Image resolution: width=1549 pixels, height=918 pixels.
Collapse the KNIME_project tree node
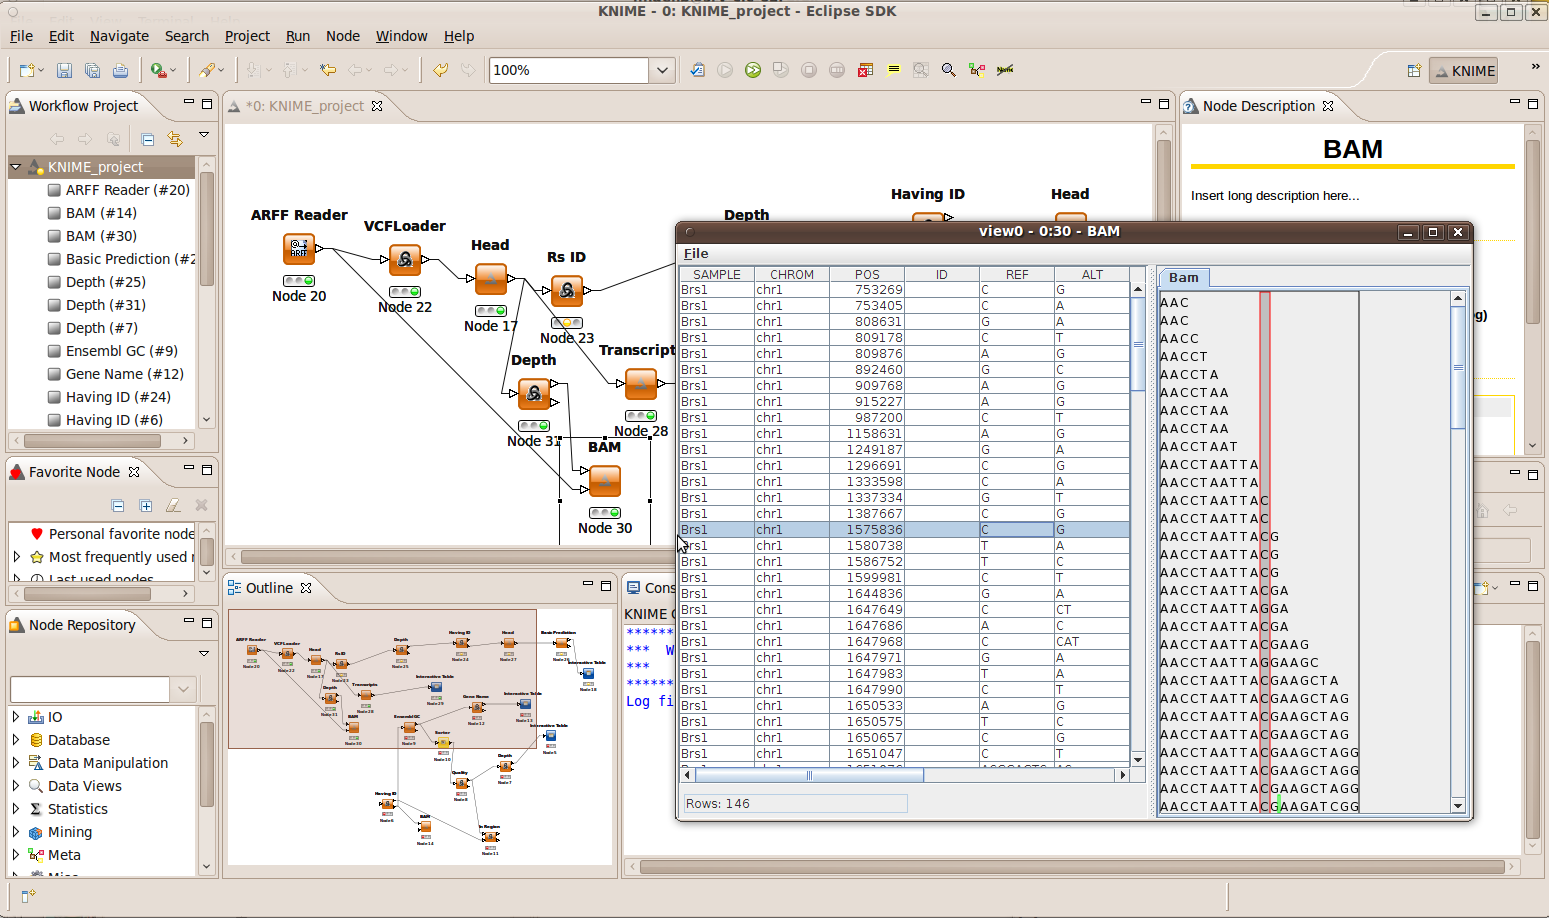[x=16, y=167]
